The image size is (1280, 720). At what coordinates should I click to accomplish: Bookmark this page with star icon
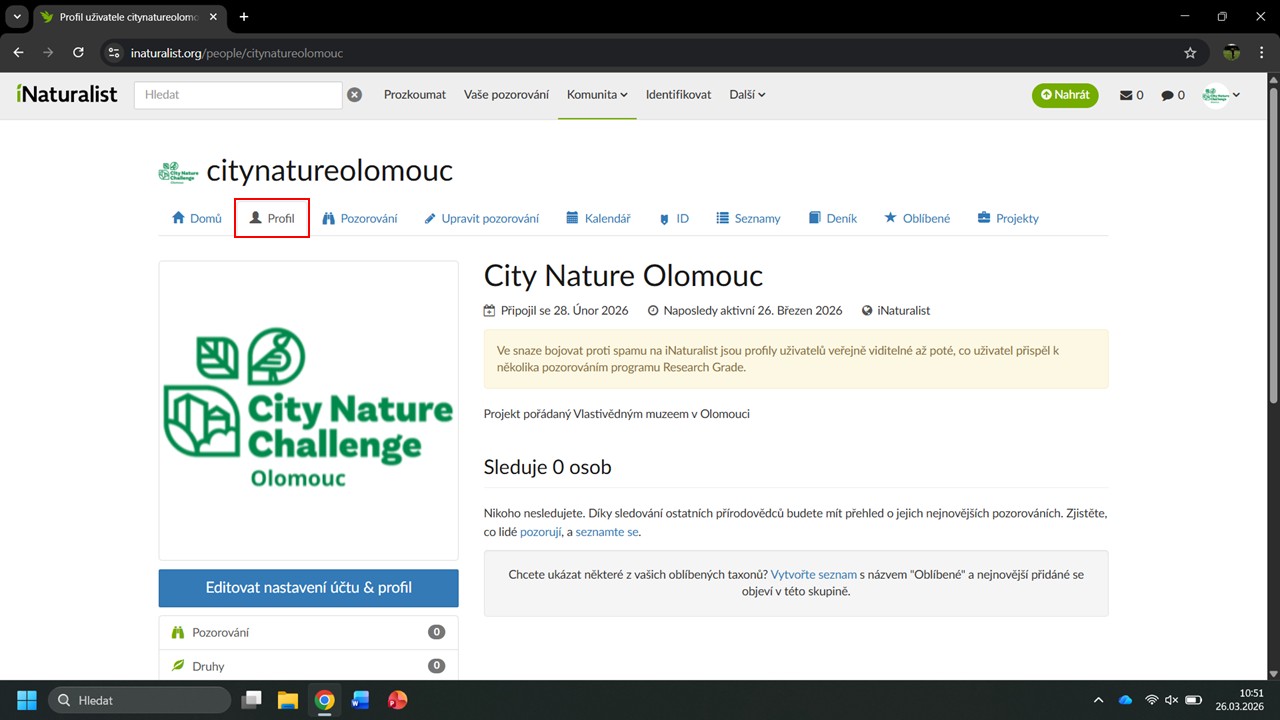click(x=1190, y=53)
